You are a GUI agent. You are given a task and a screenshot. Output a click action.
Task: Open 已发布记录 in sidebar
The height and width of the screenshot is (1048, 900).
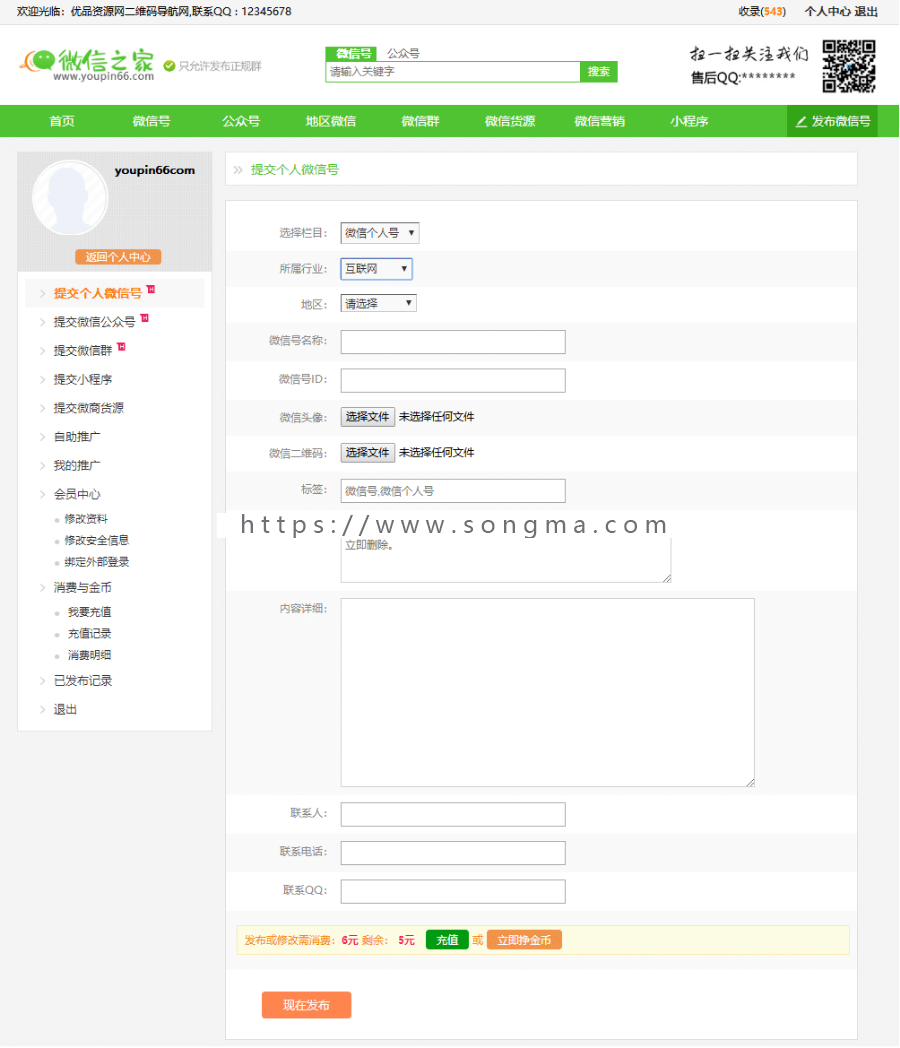(83, 681)
